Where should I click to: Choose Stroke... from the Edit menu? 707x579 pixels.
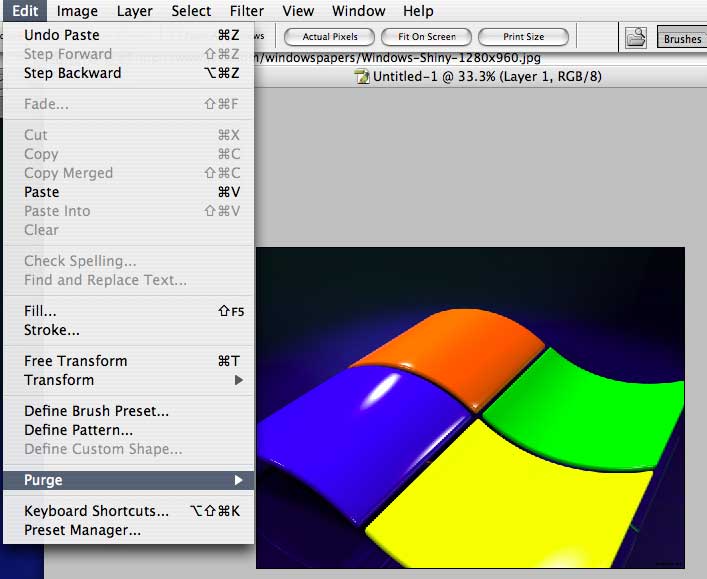tap(129, 330)
